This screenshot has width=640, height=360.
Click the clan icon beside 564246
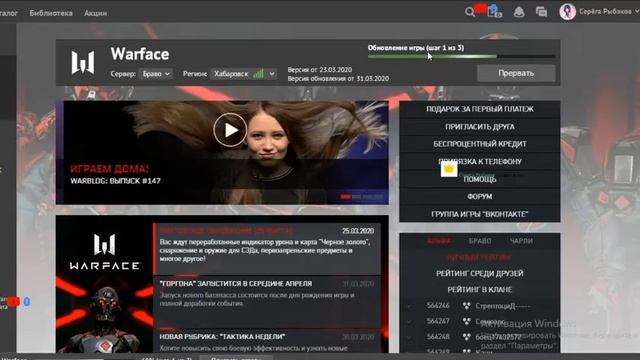click(x=466, y=306)
